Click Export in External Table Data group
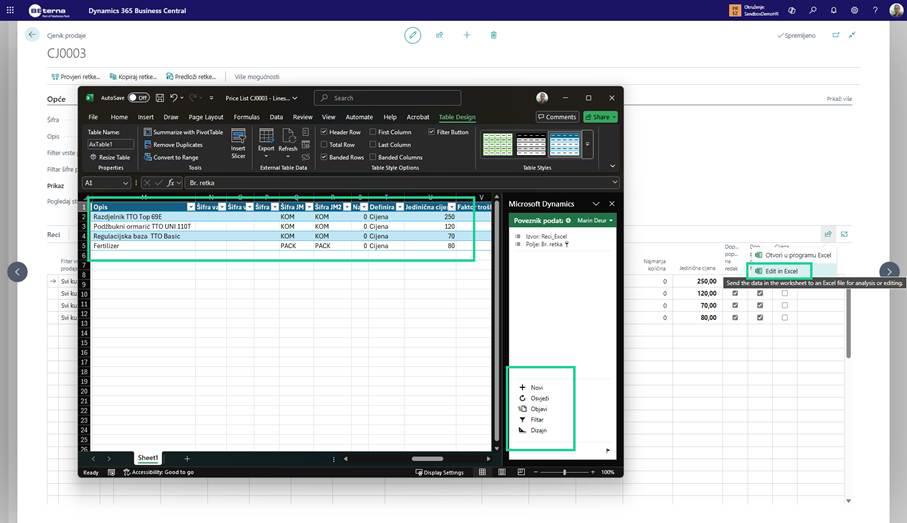Image resolution: width=907 pixels, height=523 pixels. point(266,143)
